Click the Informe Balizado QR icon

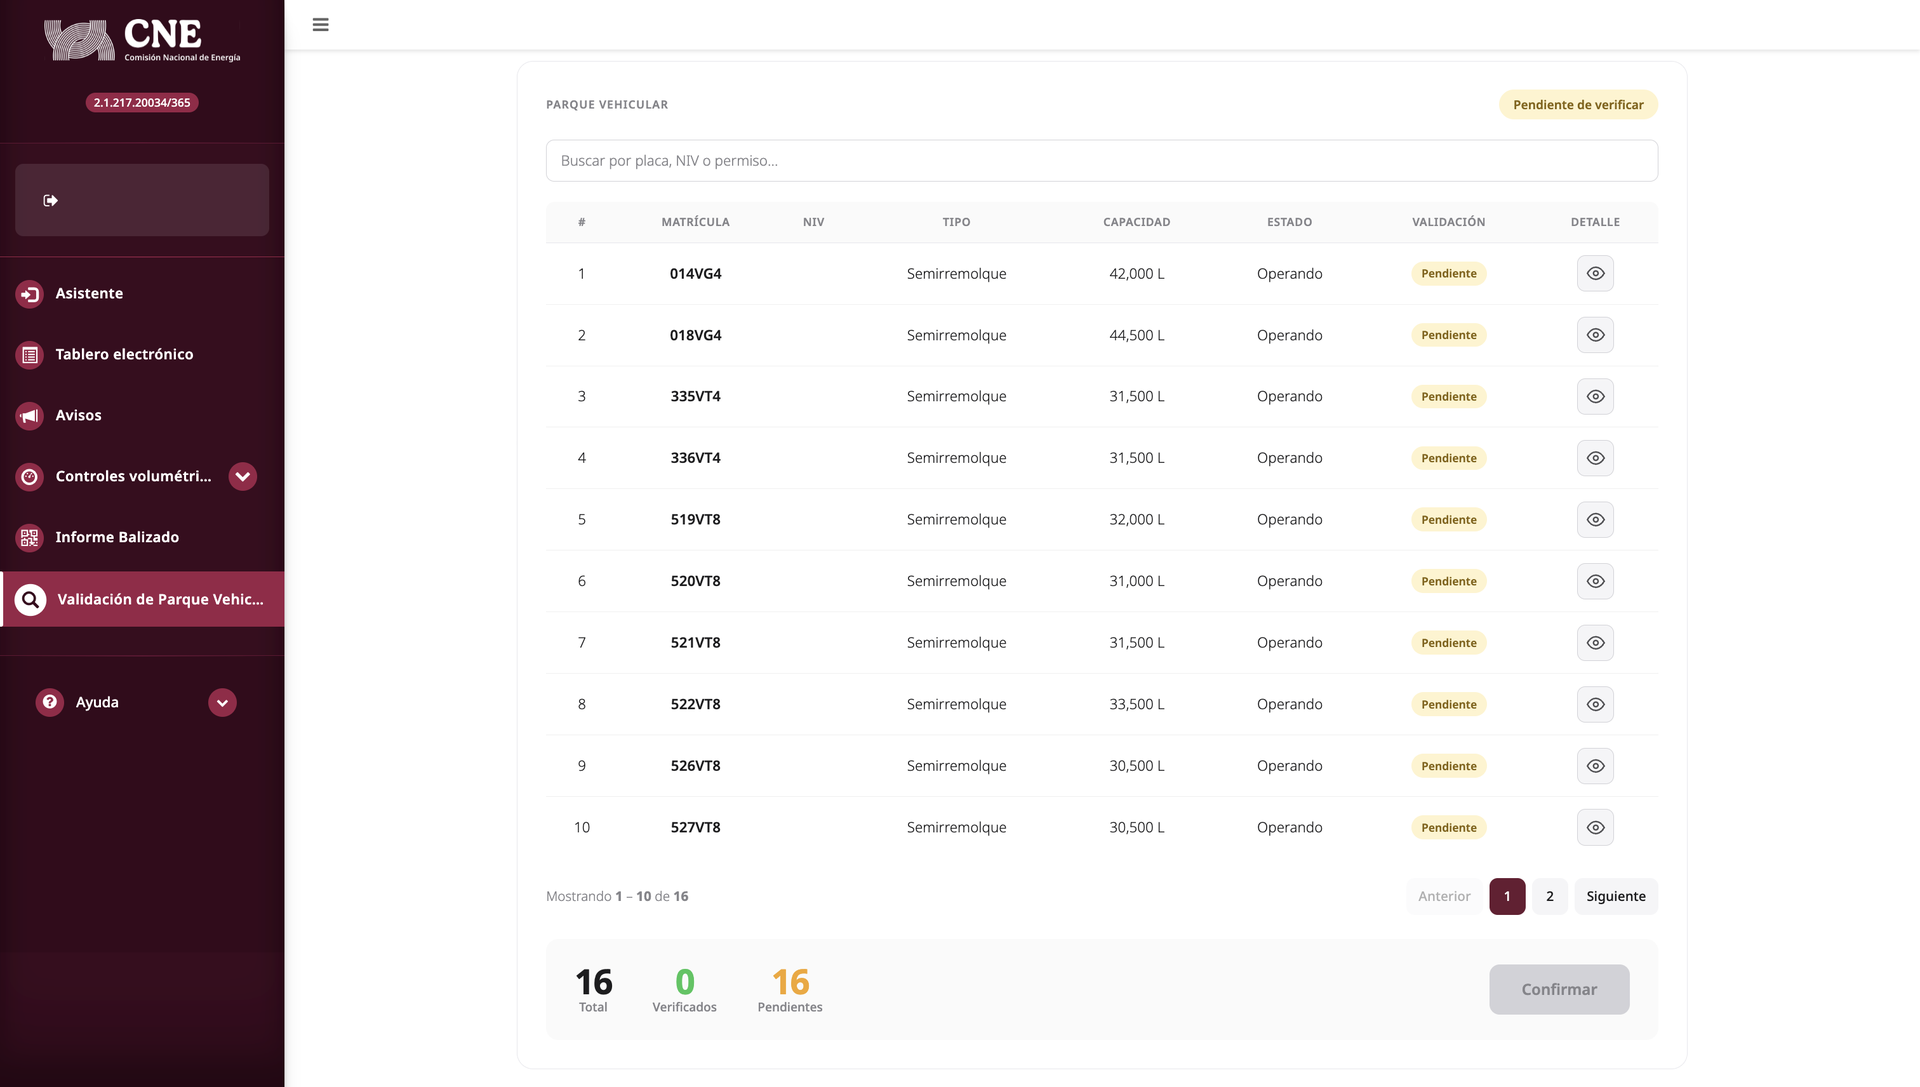30,538
